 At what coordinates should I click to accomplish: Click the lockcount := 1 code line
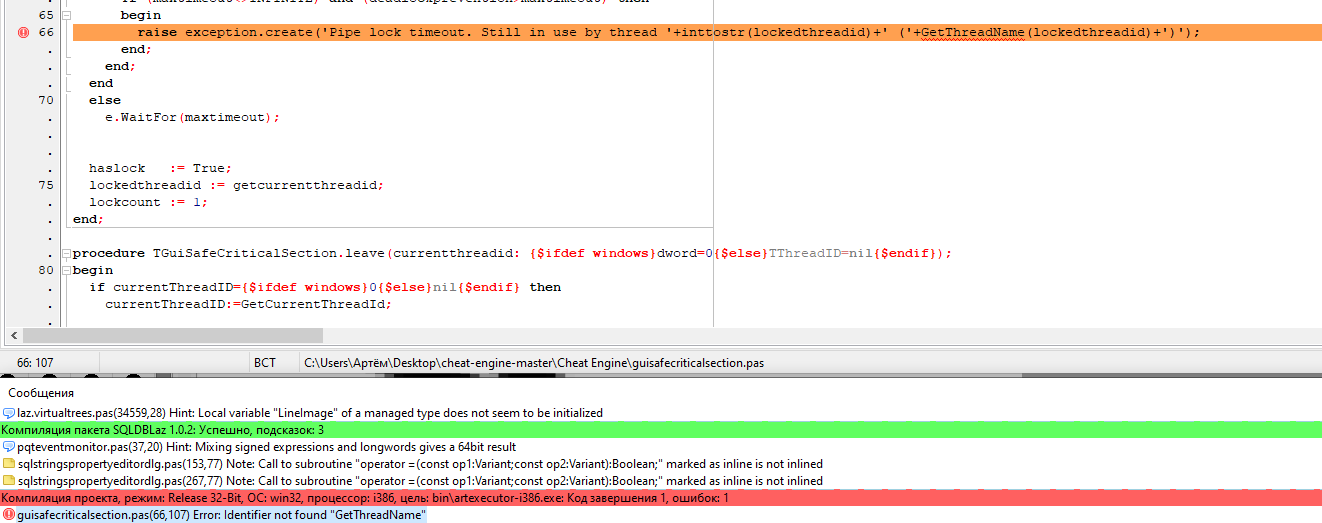(149, 202)
